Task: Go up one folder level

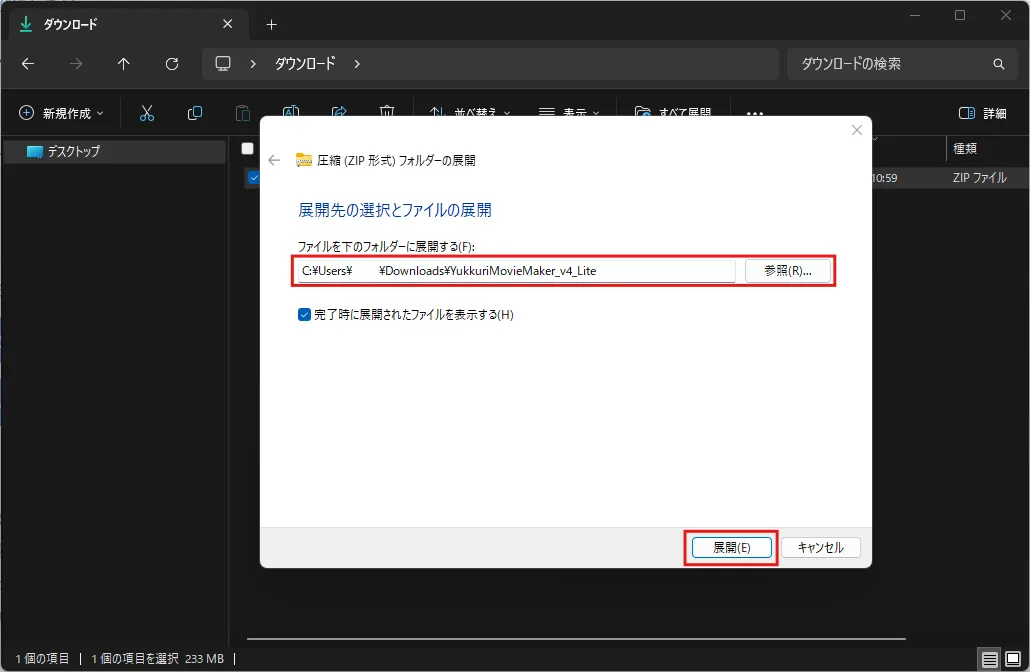Action: pos(123,64)
